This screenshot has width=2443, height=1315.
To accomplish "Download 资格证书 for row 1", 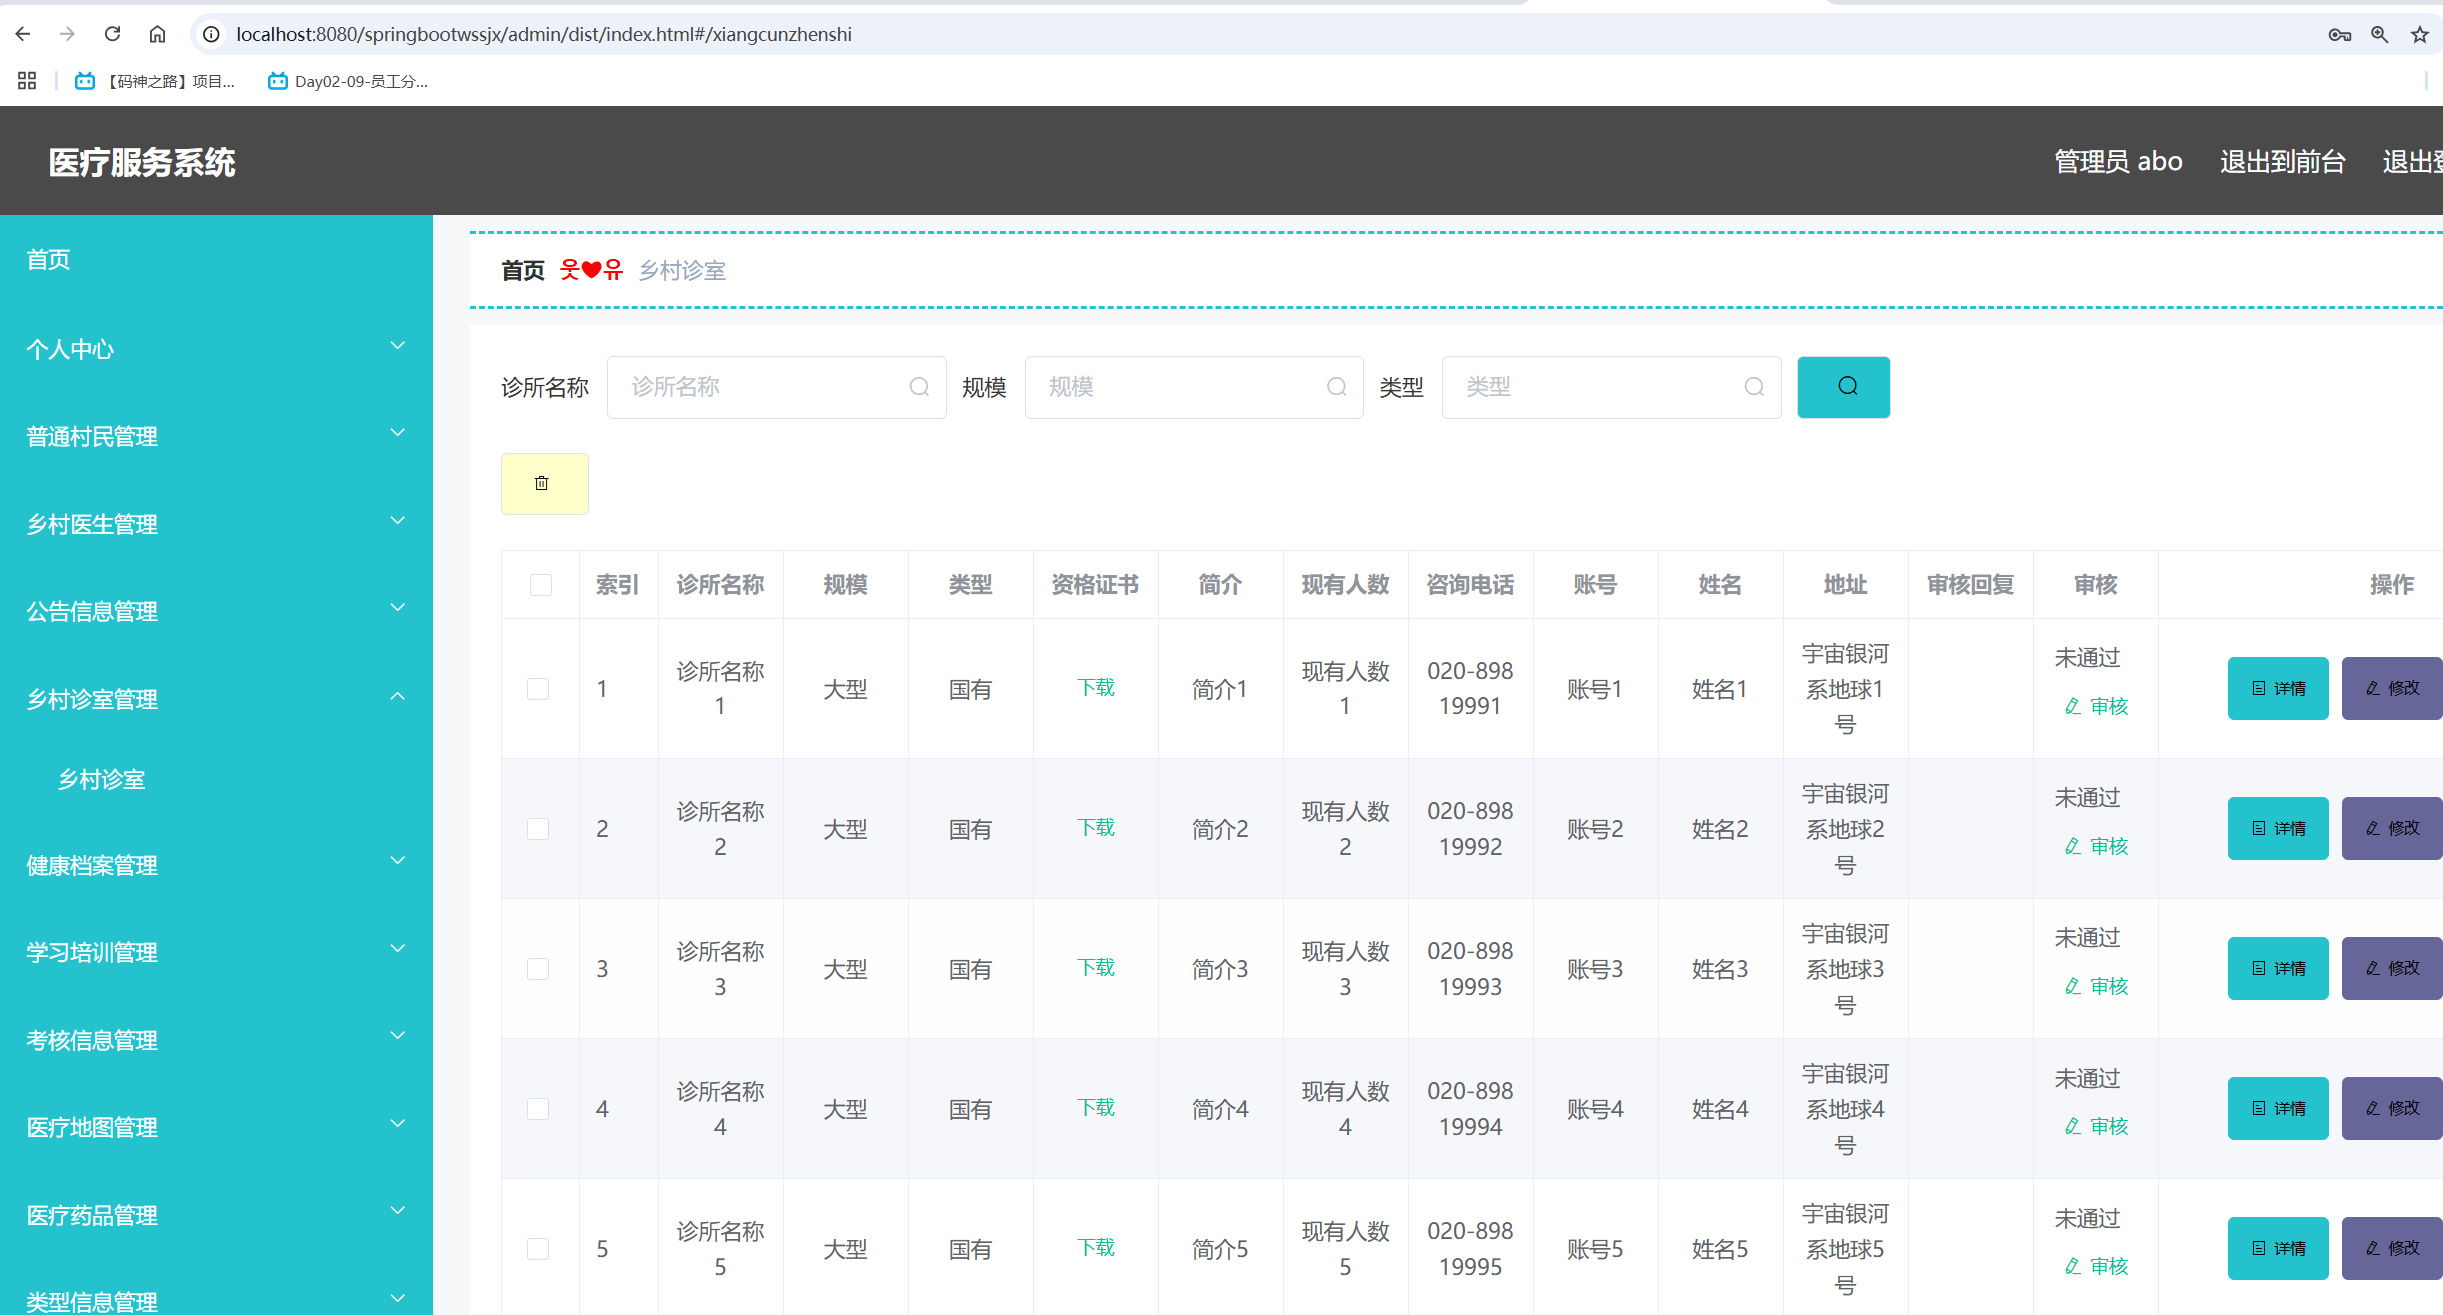I will pyautogui.click(x=1096, y=687).
